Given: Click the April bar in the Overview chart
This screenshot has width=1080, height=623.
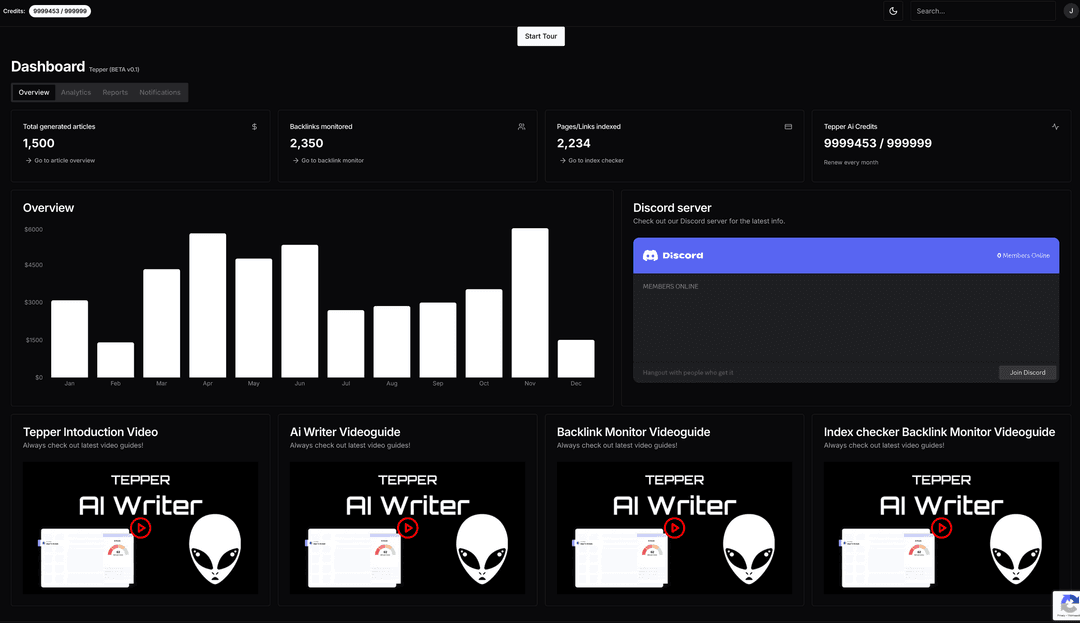Looking at the screenshot, I should pyautogui.click(x=207, y=305).
